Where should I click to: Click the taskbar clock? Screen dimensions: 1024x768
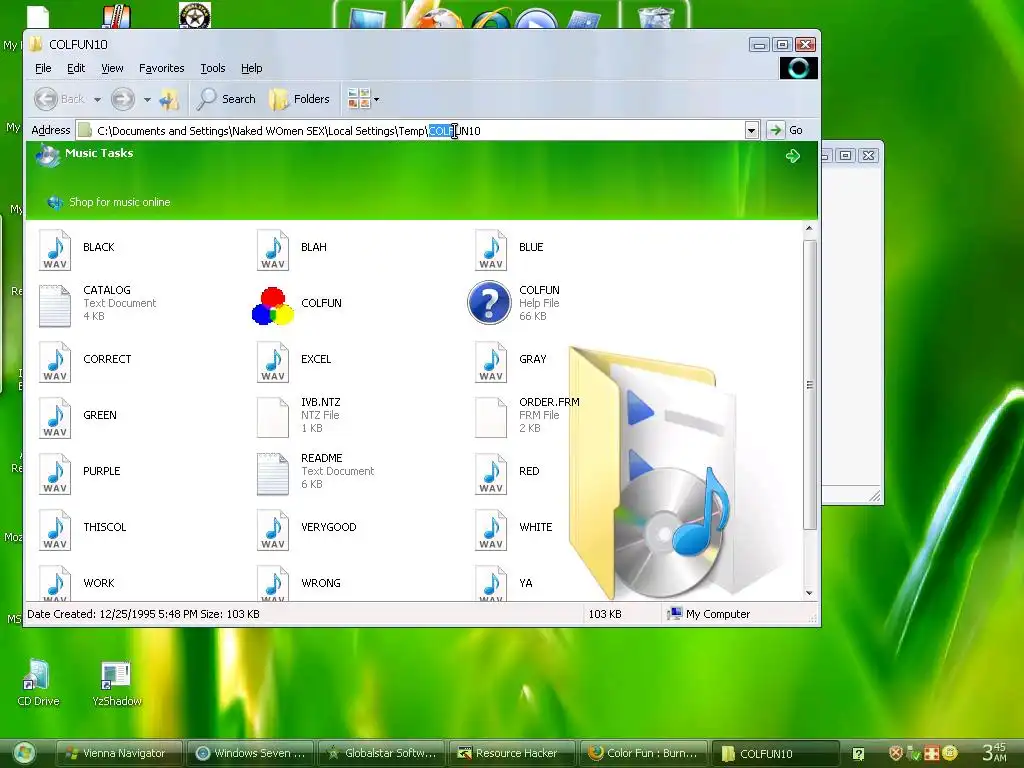995,752
